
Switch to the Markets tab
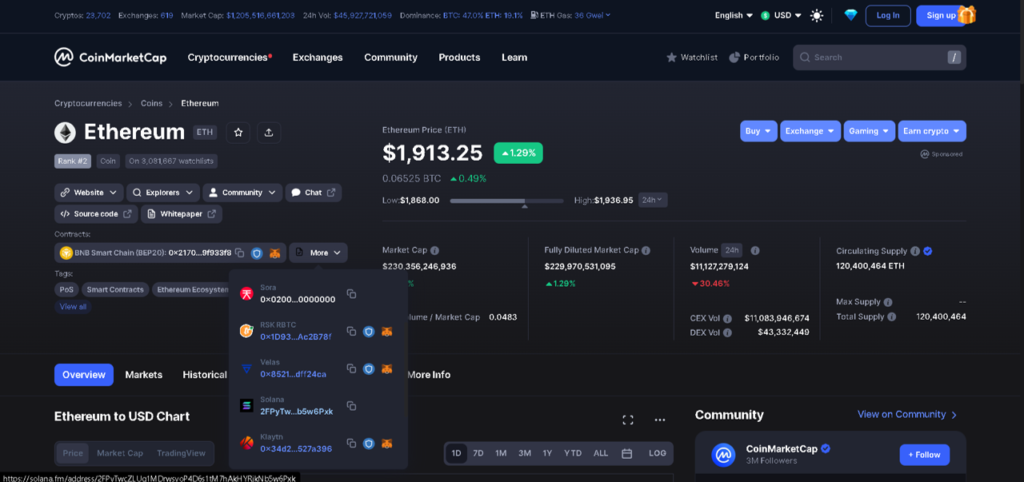click(144, 375)
